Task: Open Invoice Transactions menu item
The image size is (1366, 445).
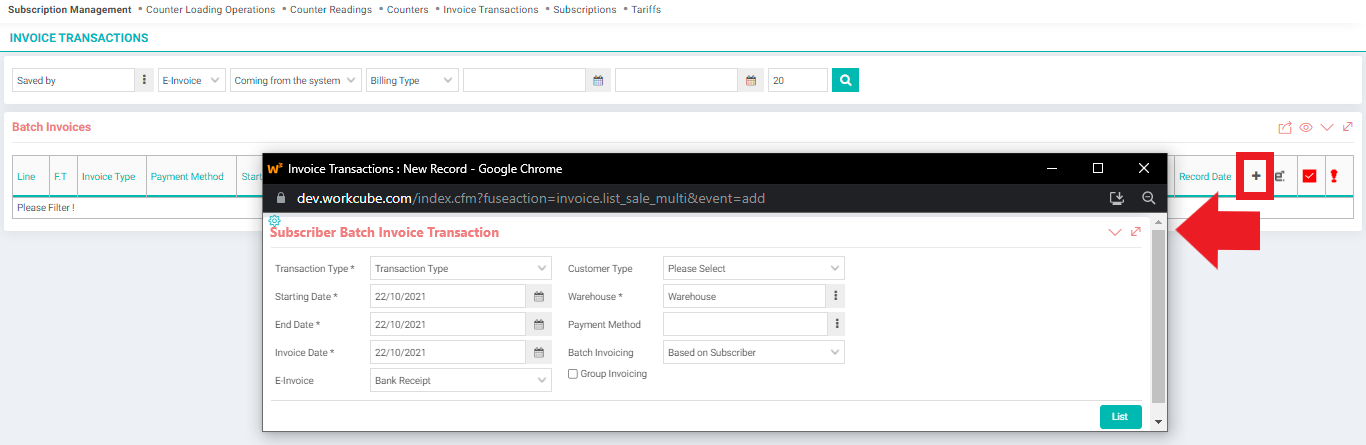Action: click(x=490, y=9)
